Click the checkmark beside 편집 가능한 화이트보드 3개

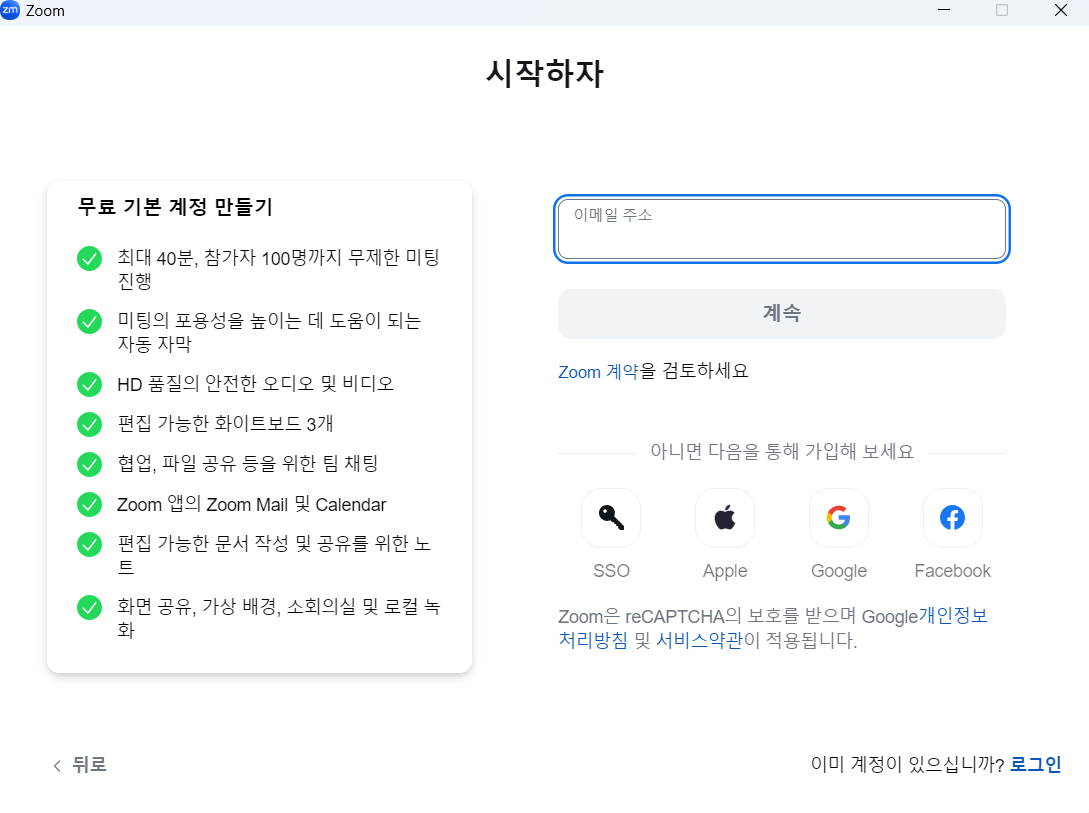[90, 424]
